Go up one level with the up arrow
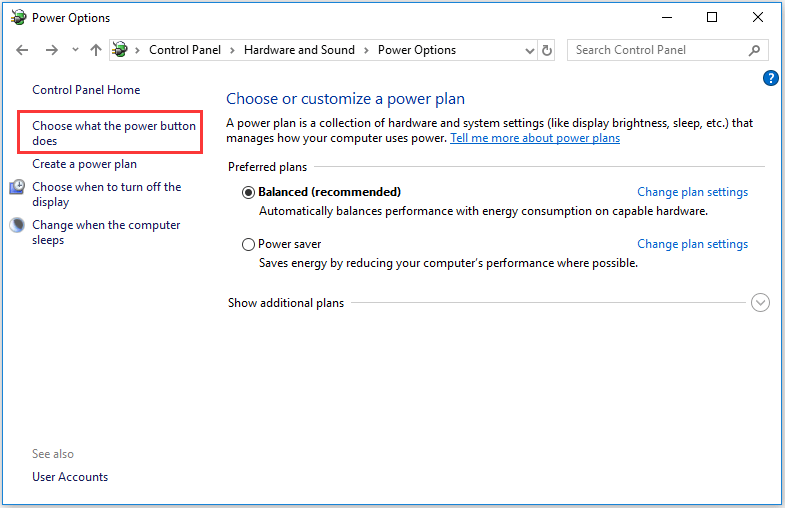Screen dimensions: 785x508 pos(96,50)
